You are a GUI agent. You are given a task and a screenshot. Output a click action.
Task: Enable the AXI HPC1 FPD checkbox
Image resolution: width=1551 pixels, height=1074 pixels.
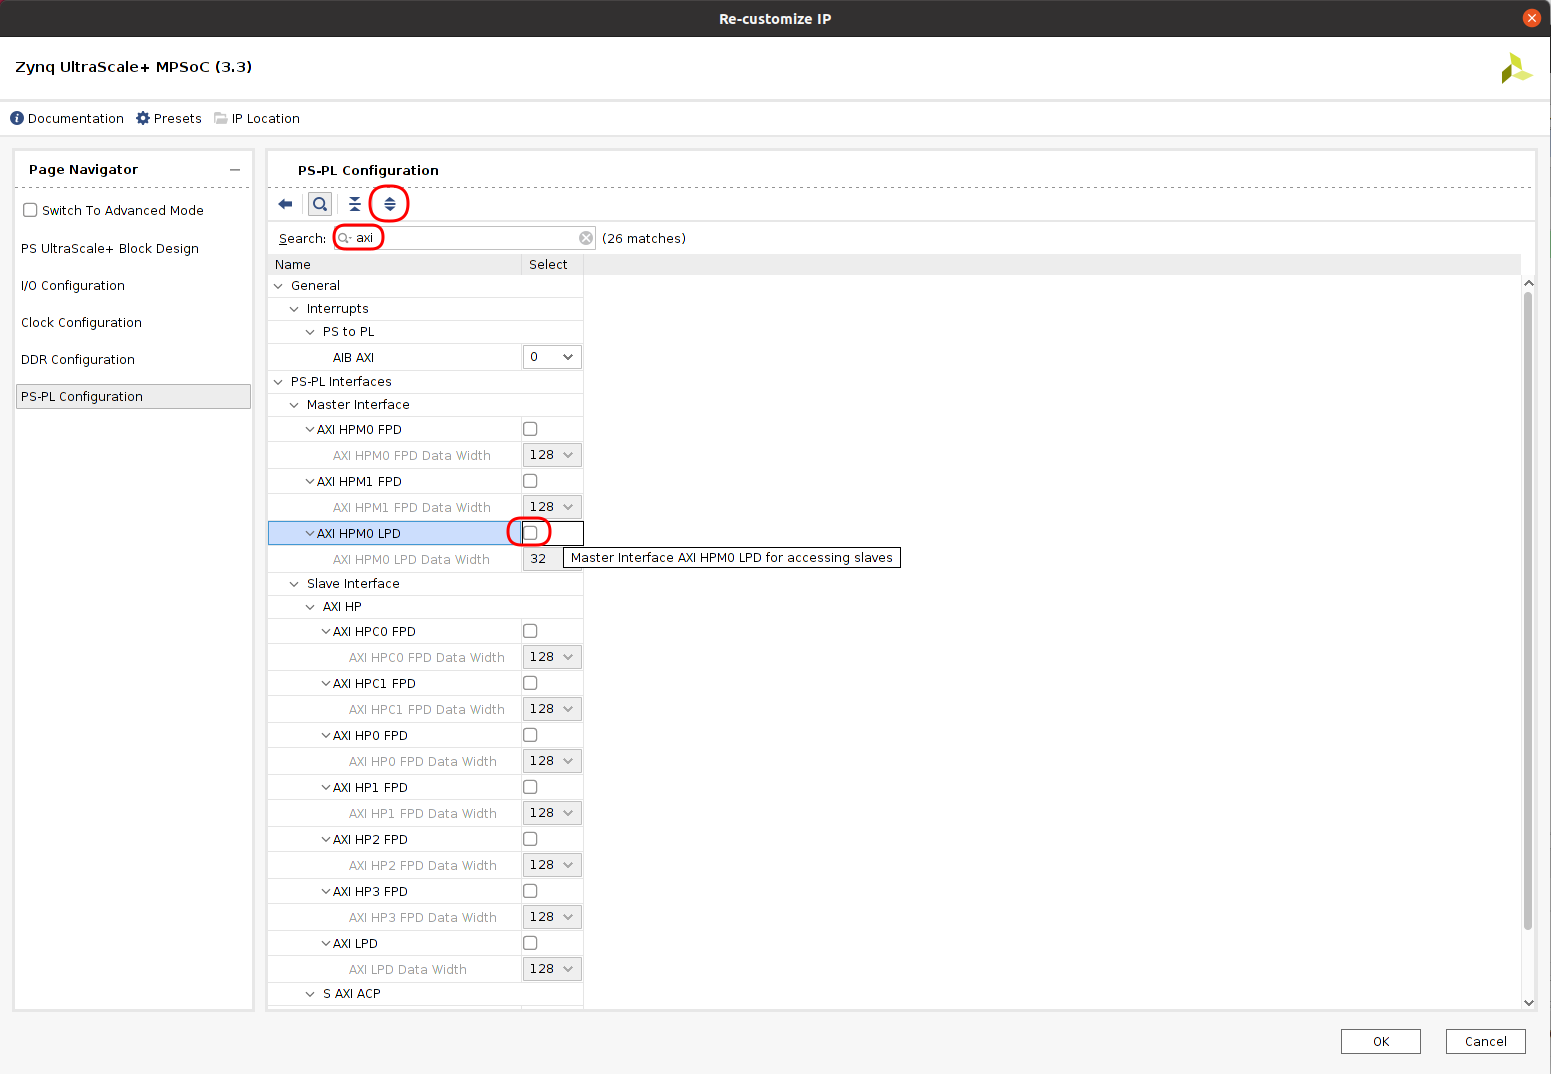coord(530,683)
